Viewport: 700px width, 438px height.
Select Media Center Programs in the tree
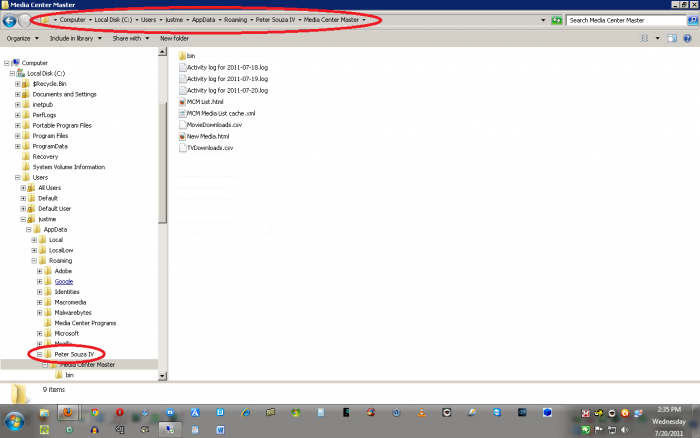[x=85, y=323]
